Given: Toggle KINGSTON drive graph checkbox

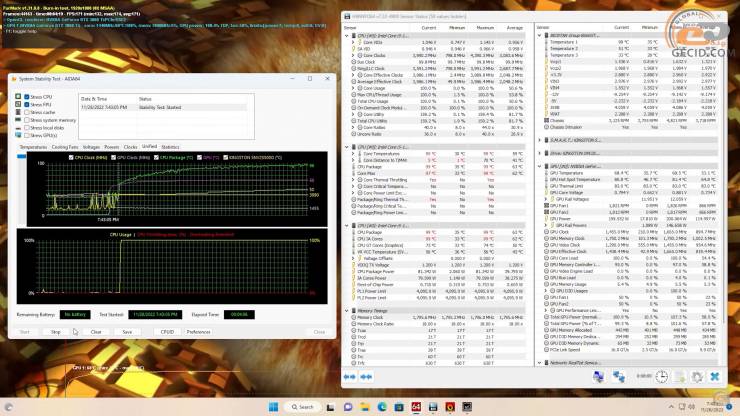Looking at the screenshot, I should [x=226, y=157].
